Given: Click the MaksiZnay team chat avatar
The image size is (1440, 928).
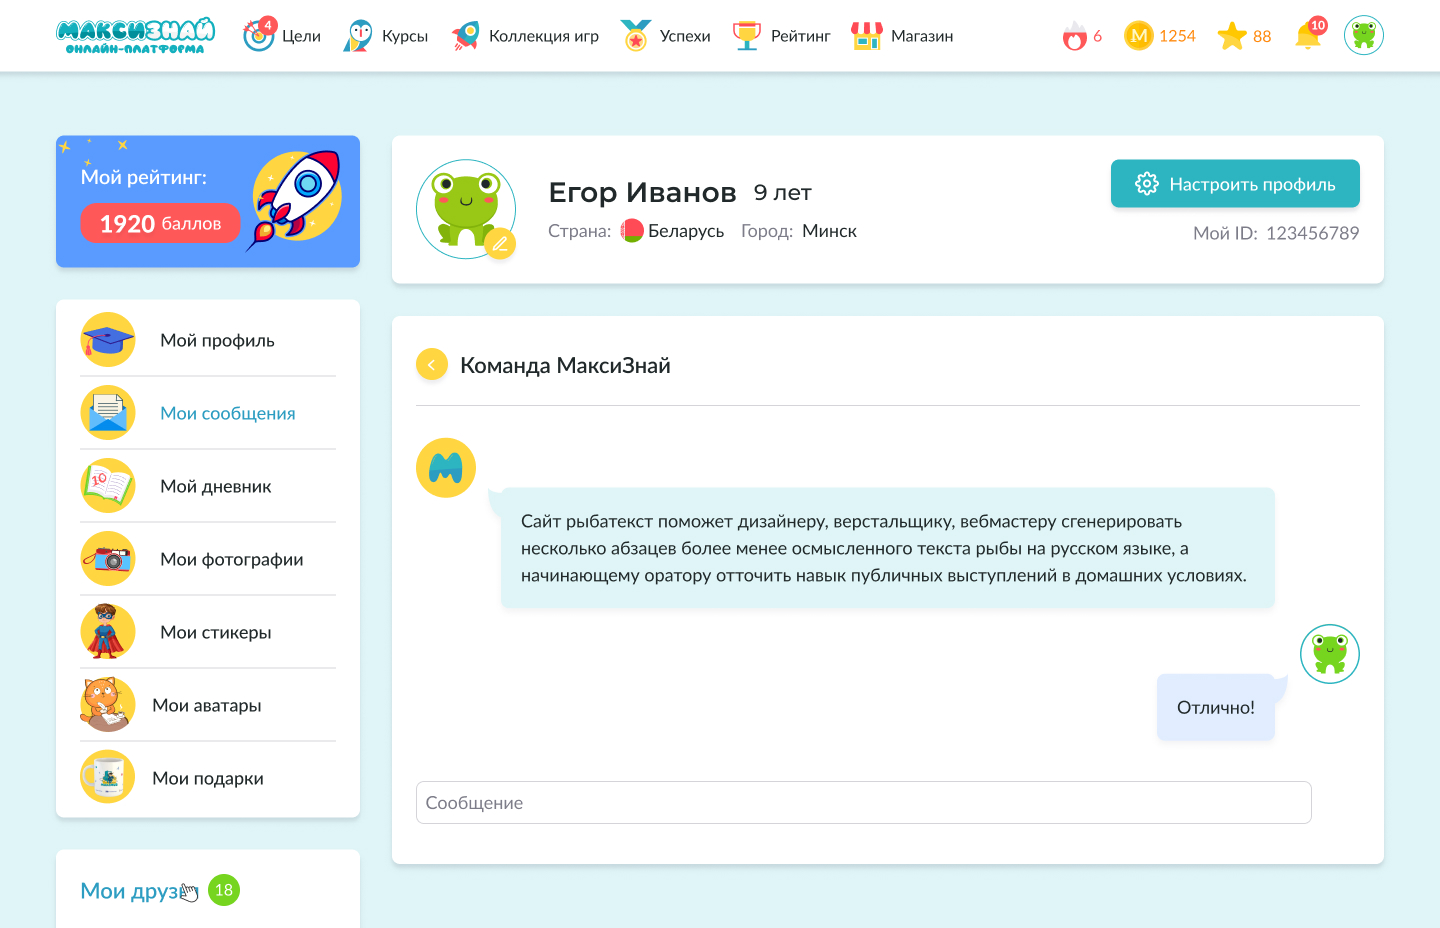Looking at the screenshot, I should 446,467.
